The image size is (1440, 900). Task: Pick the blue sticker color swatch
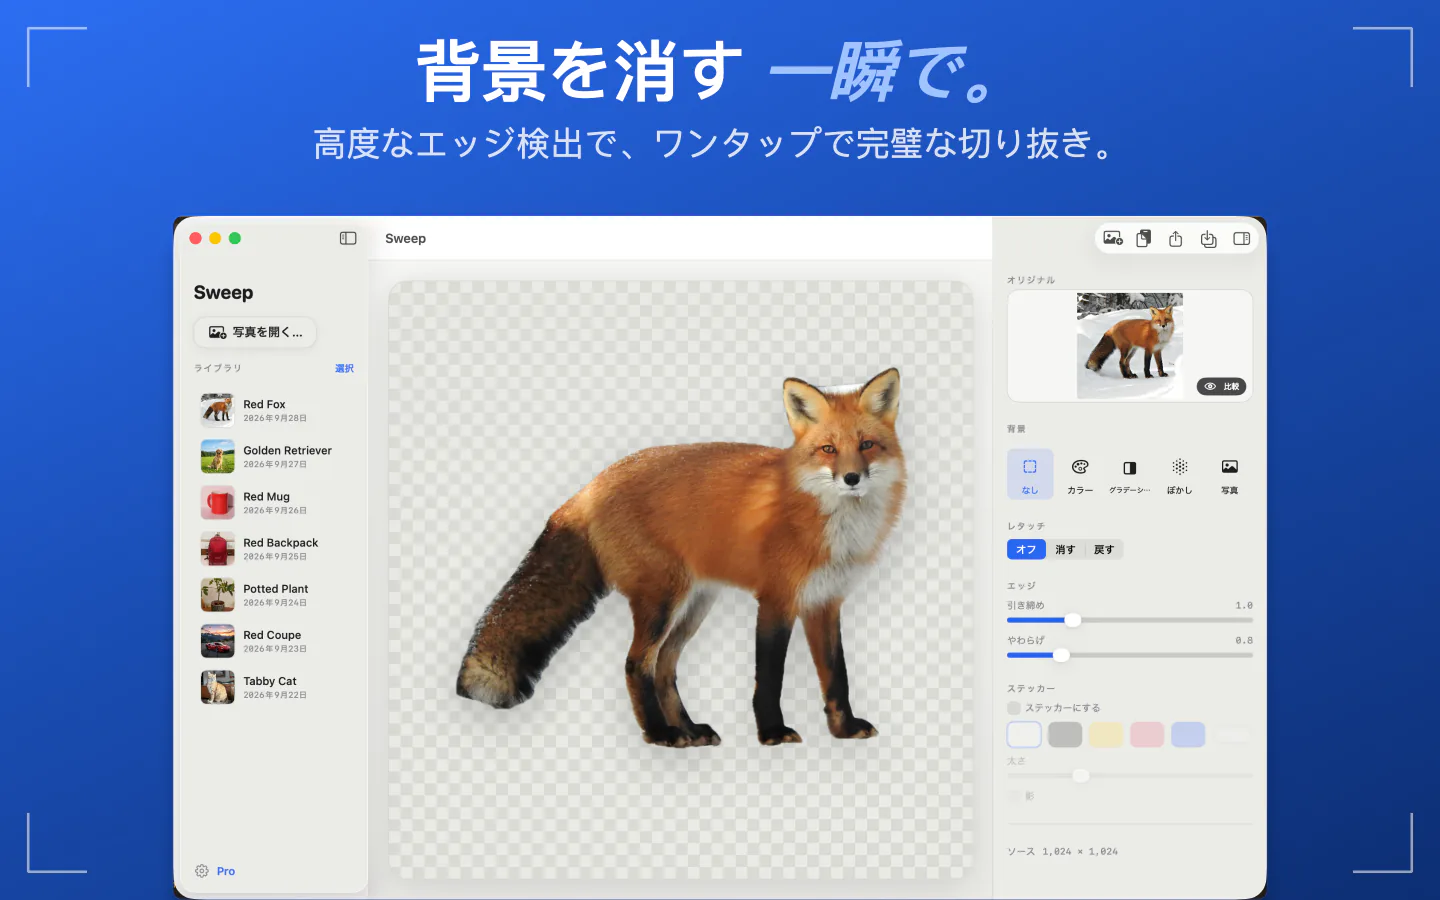[1188, 734]
